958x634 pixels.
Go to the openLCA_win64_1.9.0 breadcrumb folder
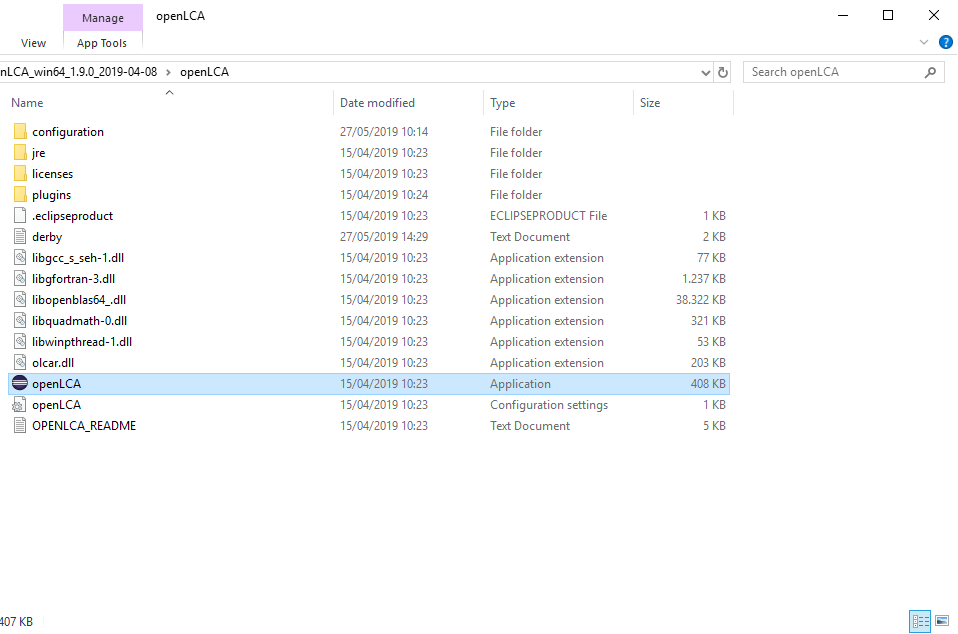coord(78,72)
